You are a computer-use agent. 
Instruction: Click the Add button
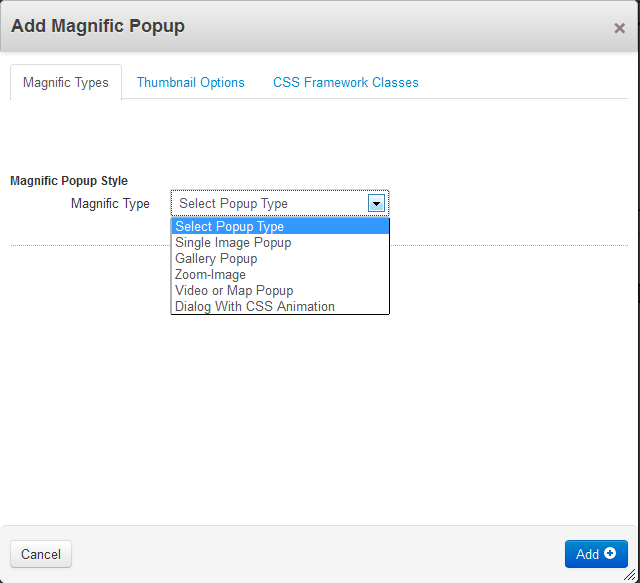tap(596, 554)
